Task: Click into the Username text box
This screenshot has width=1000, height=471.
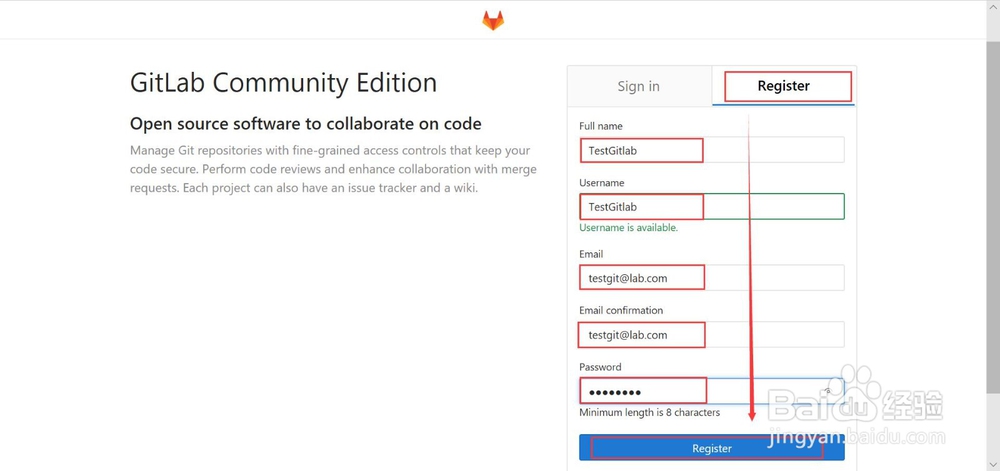Action: [x=711, y=207]
